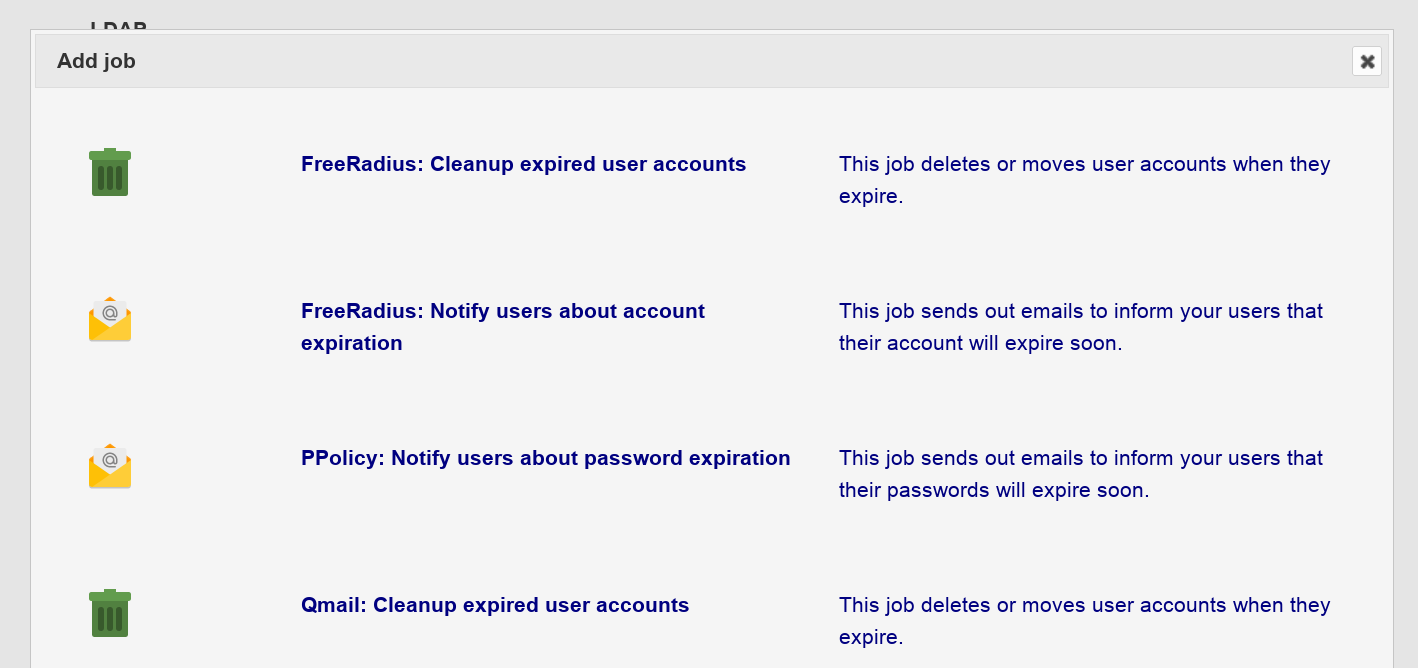Click the dimmed page right of the dialog
This screenshot has width=1418, height=668.
(1406, 350)
